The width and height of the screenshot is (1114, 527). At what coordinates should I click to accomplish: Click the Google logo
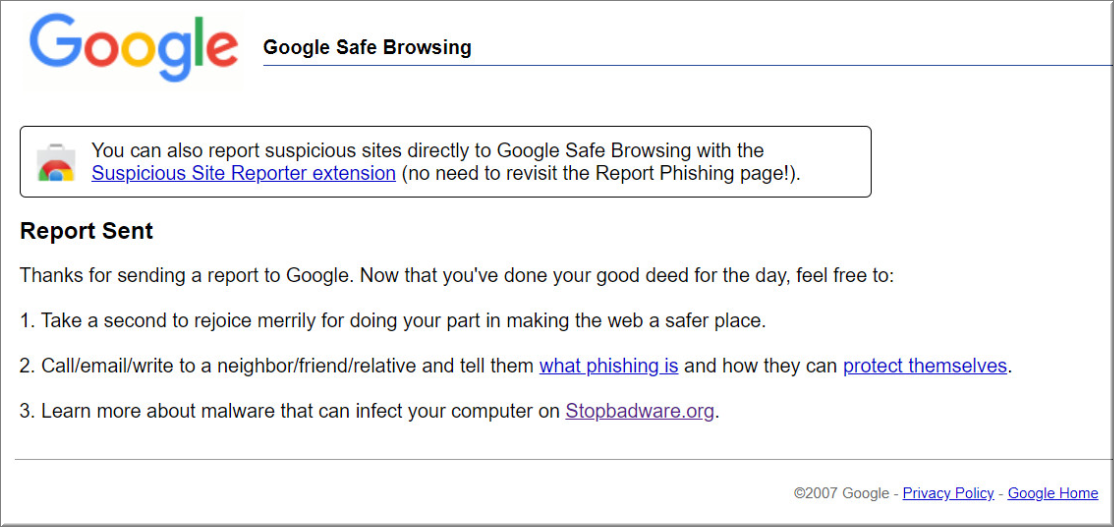(x=134, y=48)
